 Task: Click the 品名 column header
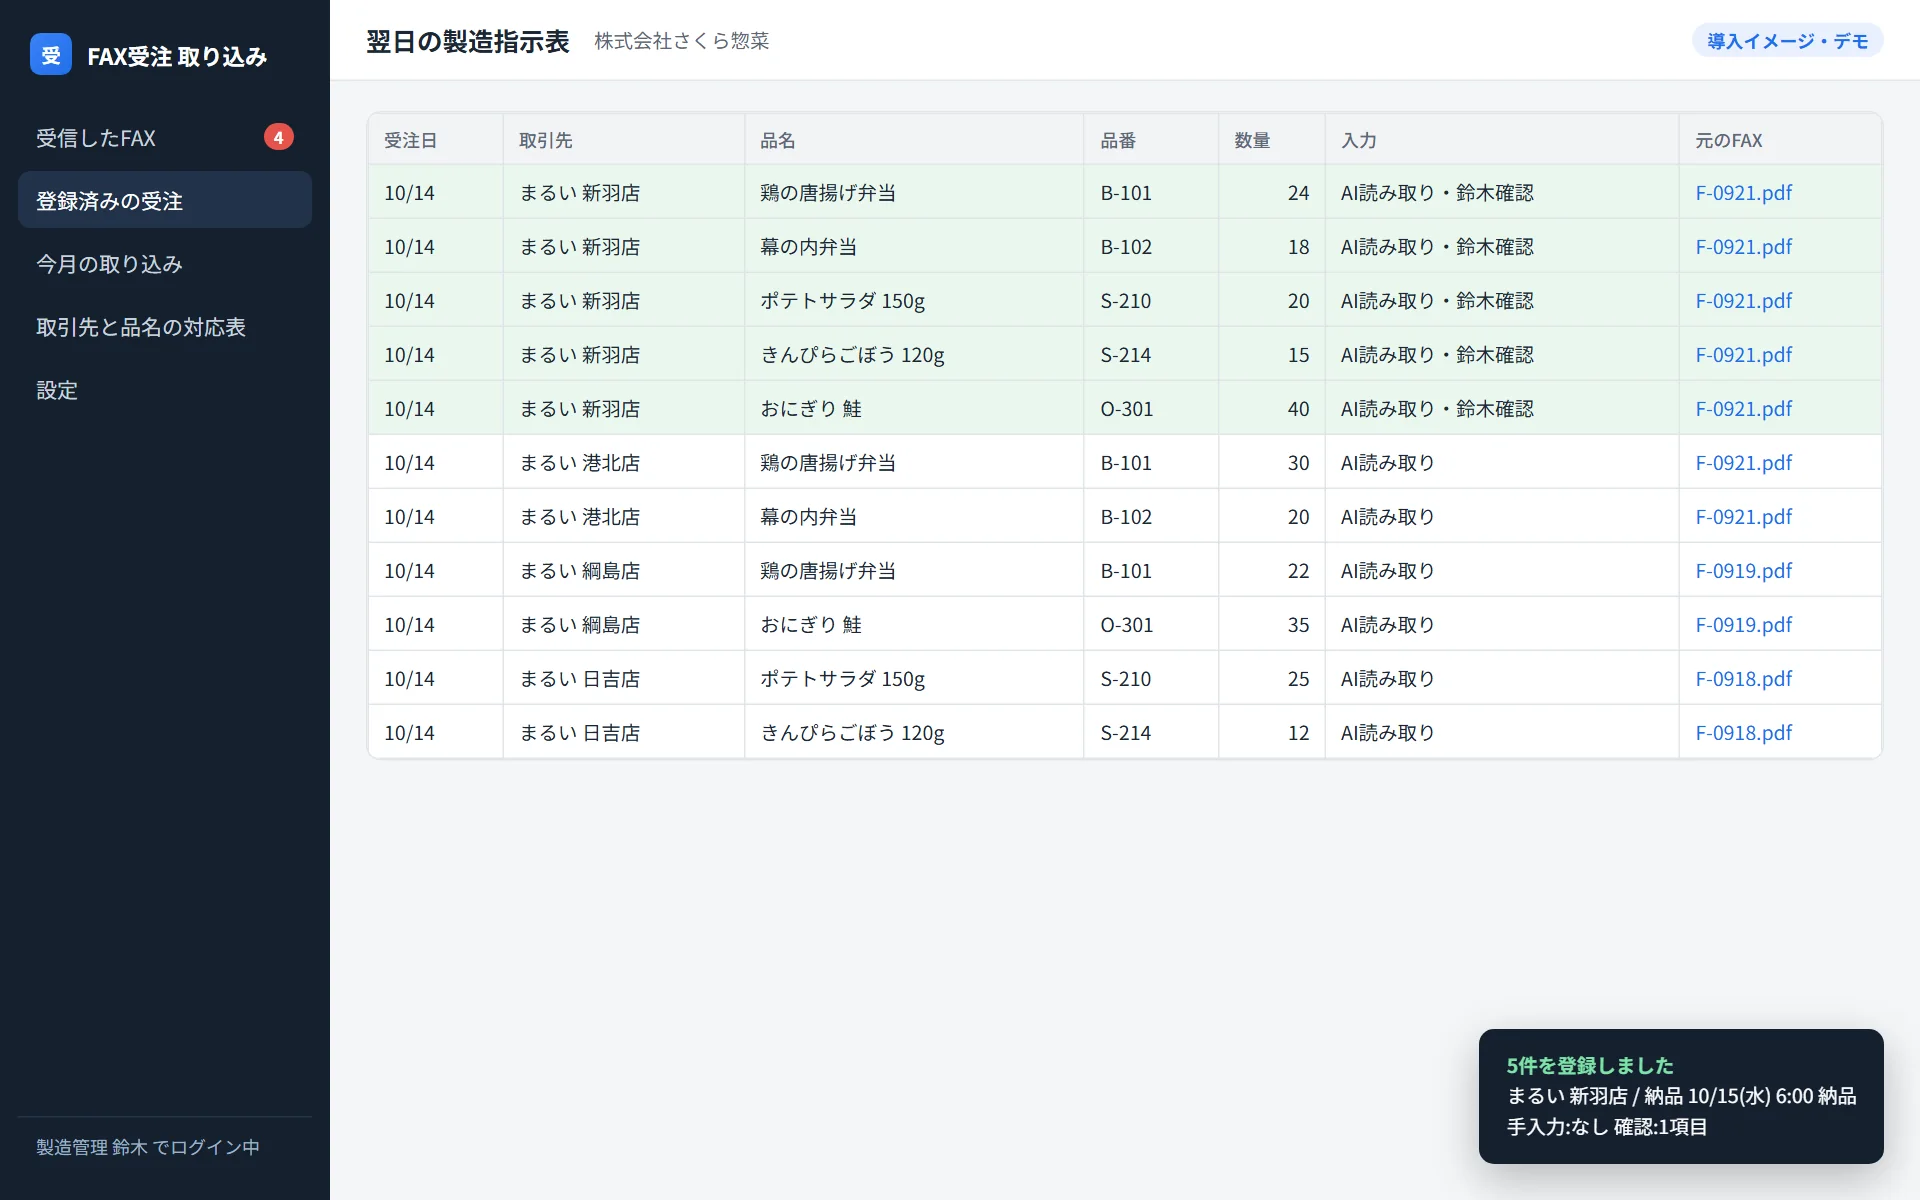(x=914, y=140)
